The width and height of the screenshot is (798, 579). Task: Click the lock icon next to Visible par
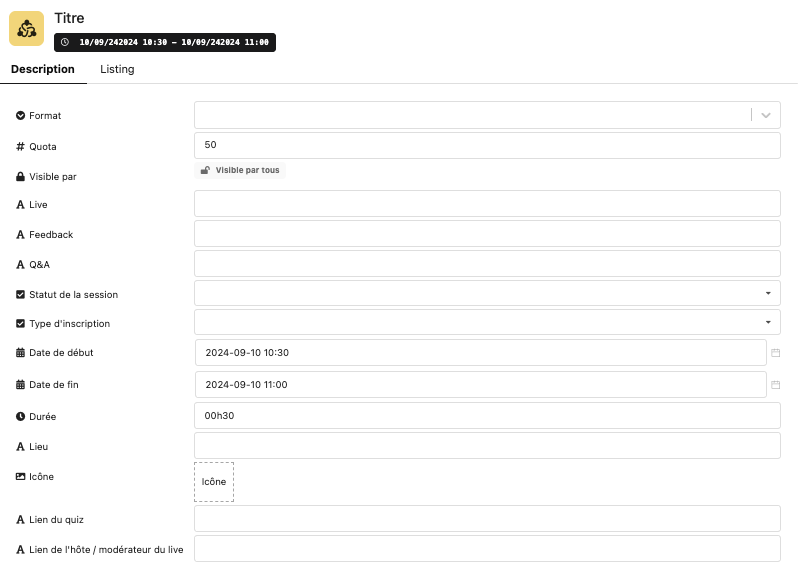click(20, 177)
